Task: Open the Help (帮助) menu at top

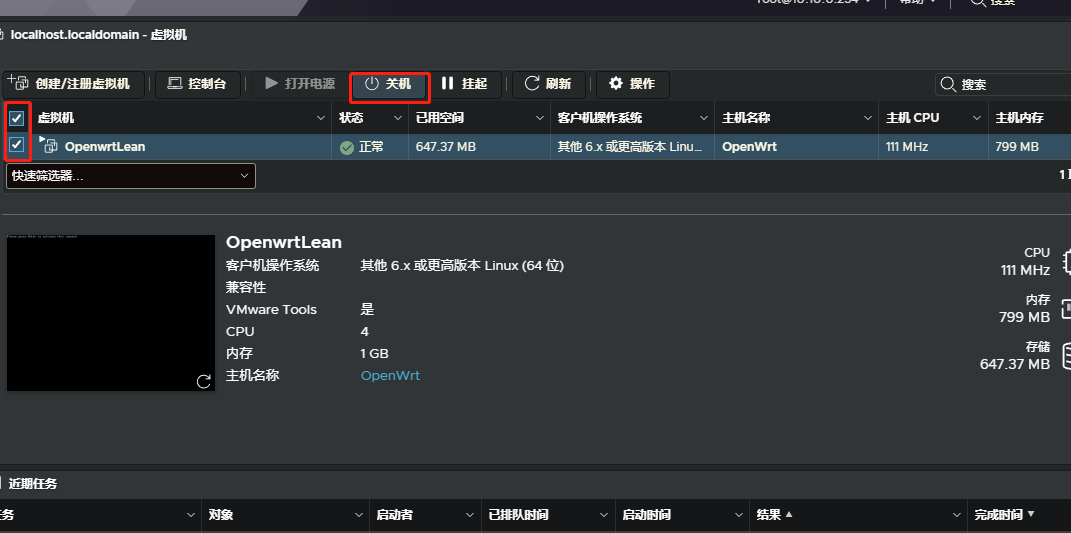Action: tap(917, 2)
